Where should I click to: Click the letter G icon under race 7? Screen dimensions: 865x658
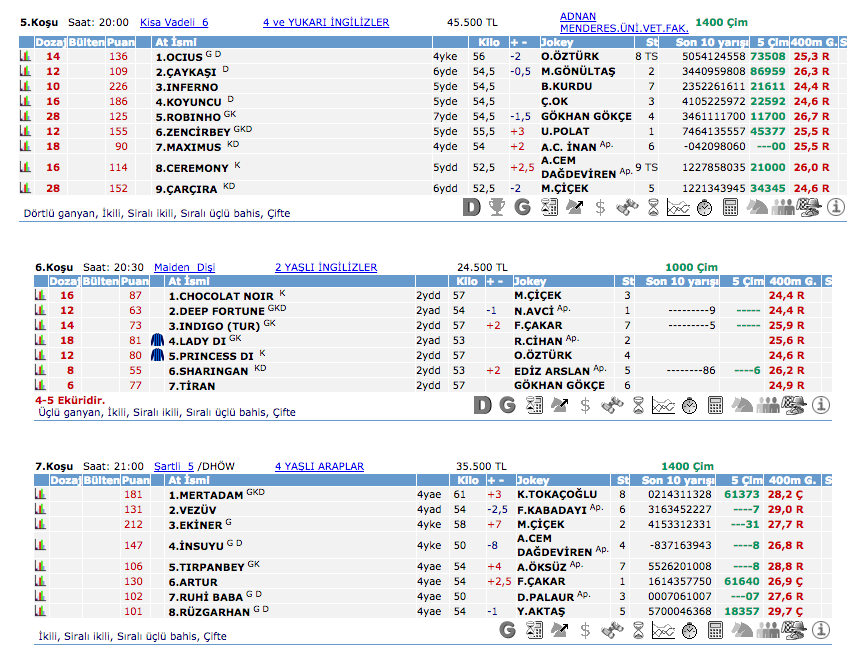pyautogui.click(x=509, y=629)
